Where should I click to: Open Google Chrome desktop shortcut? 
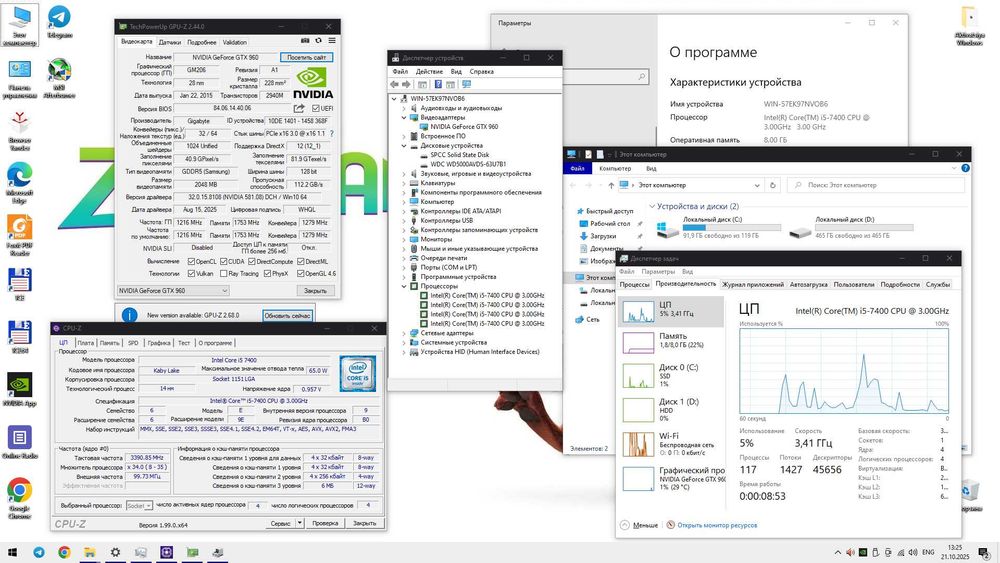point(20,498)
